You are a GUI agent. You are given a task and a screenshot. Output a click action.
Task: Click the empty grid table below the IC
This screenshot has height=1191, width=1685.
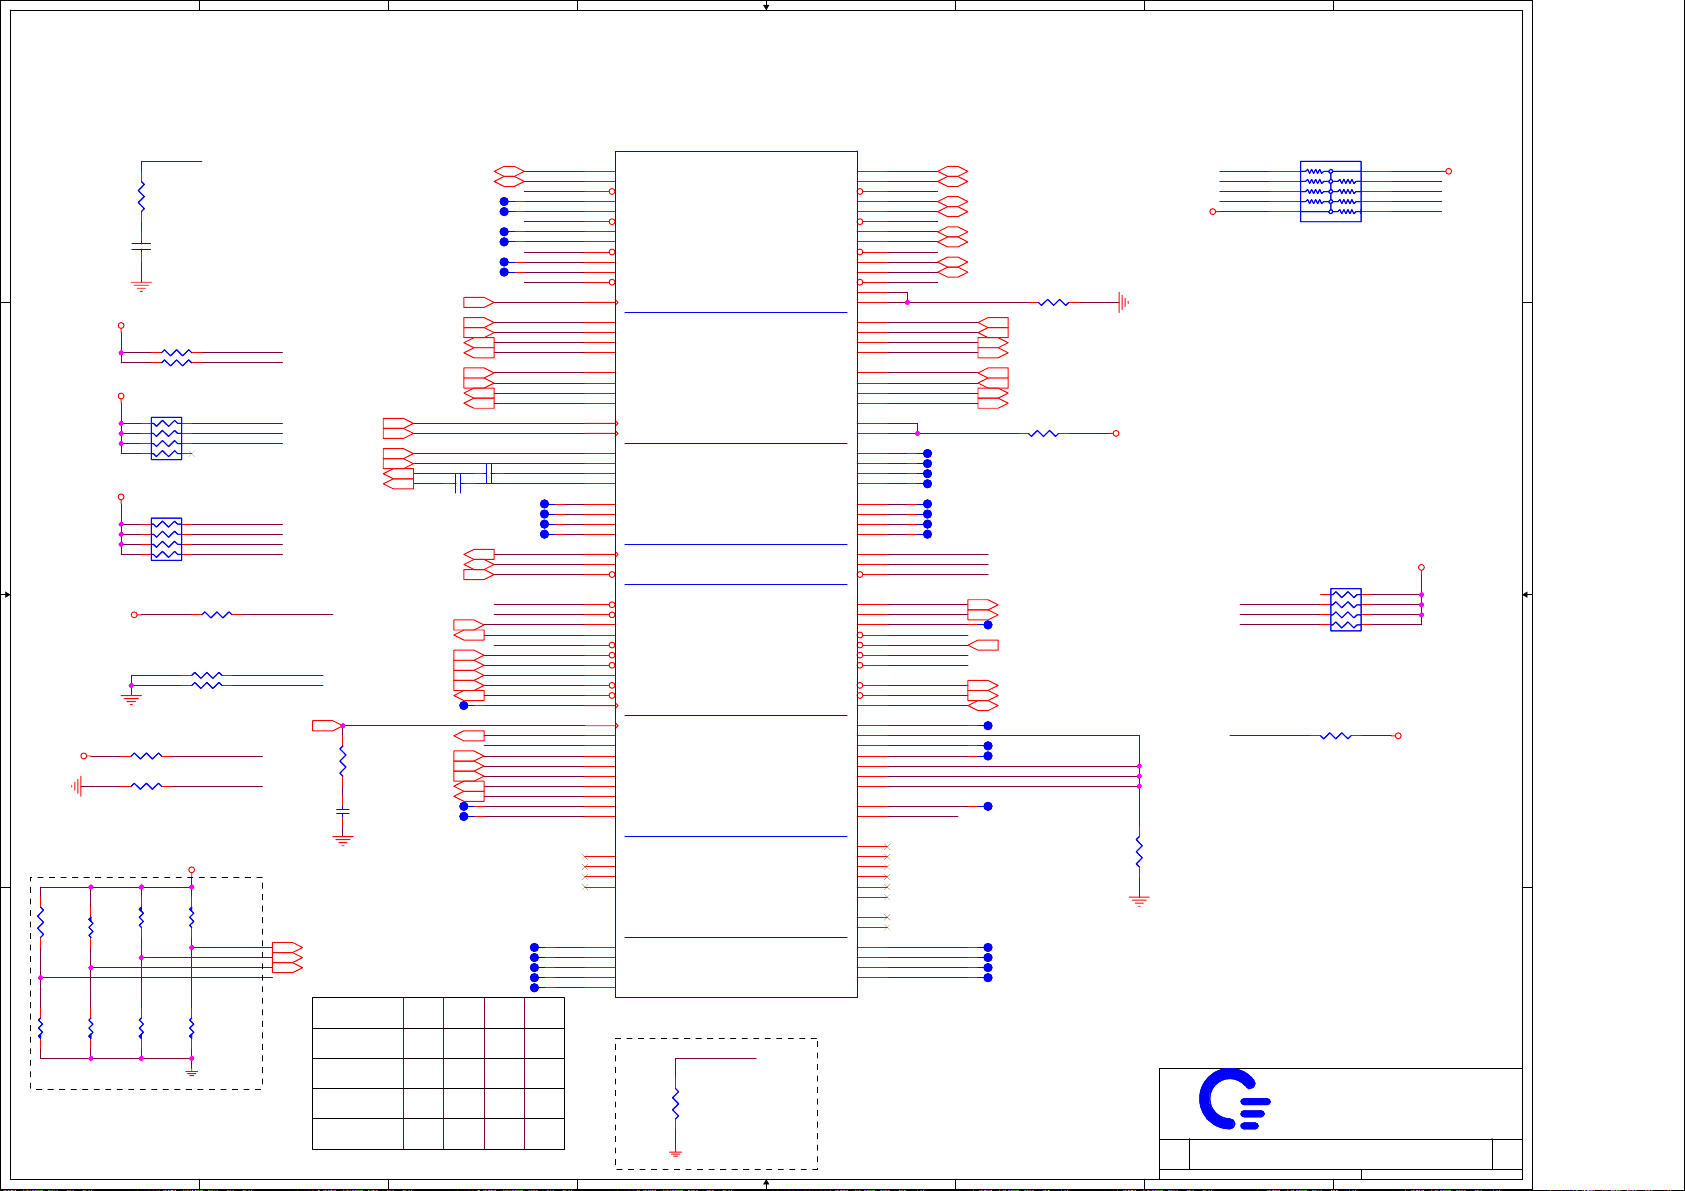click(438, 1073)
